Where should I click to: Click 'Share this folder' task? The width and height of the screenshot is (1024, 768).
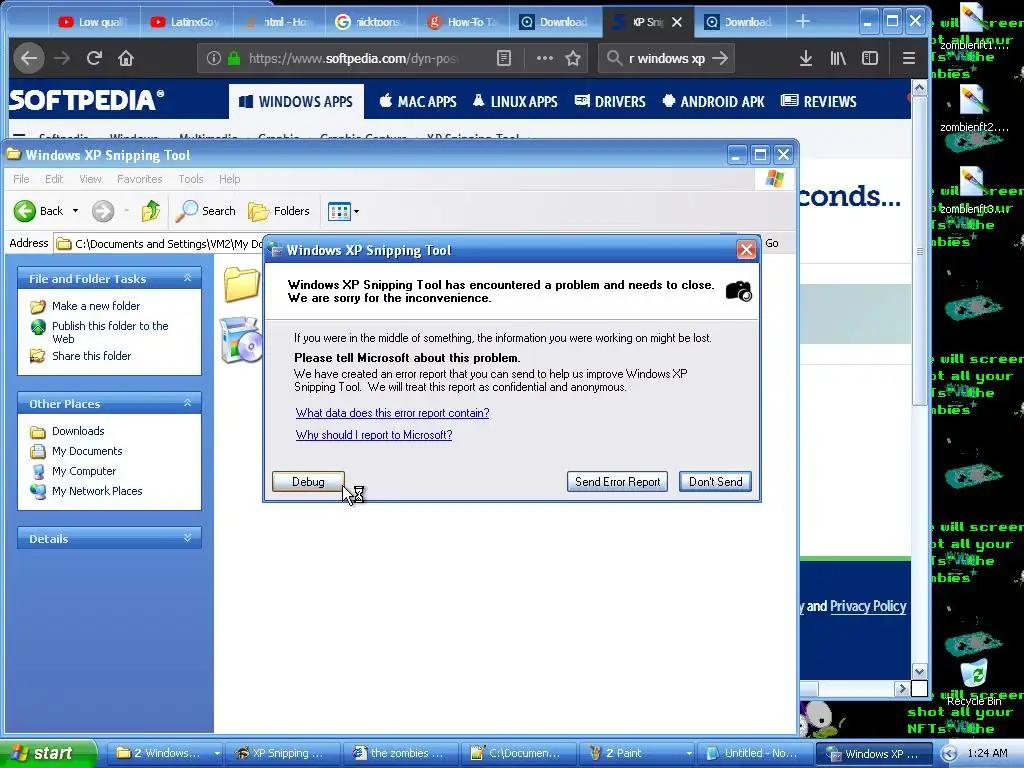(x=91, y=356)
